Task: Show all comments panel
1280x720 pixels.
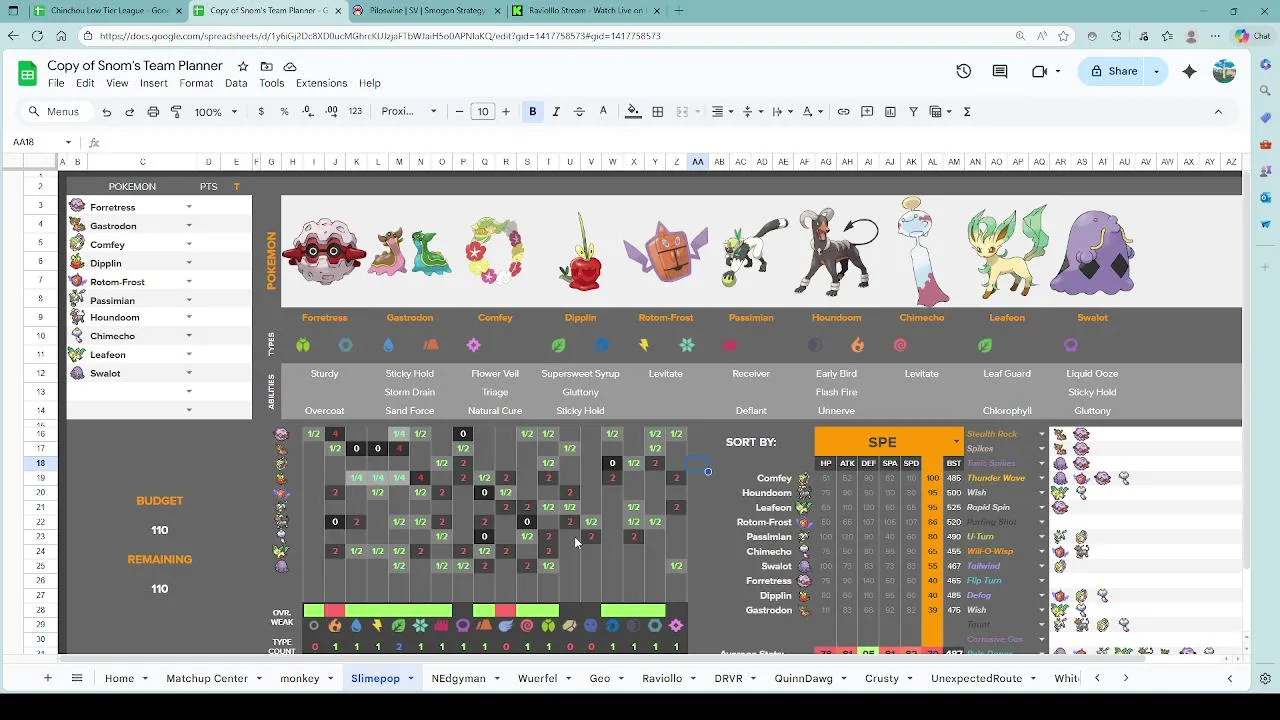Action: tap(1000, 72)
